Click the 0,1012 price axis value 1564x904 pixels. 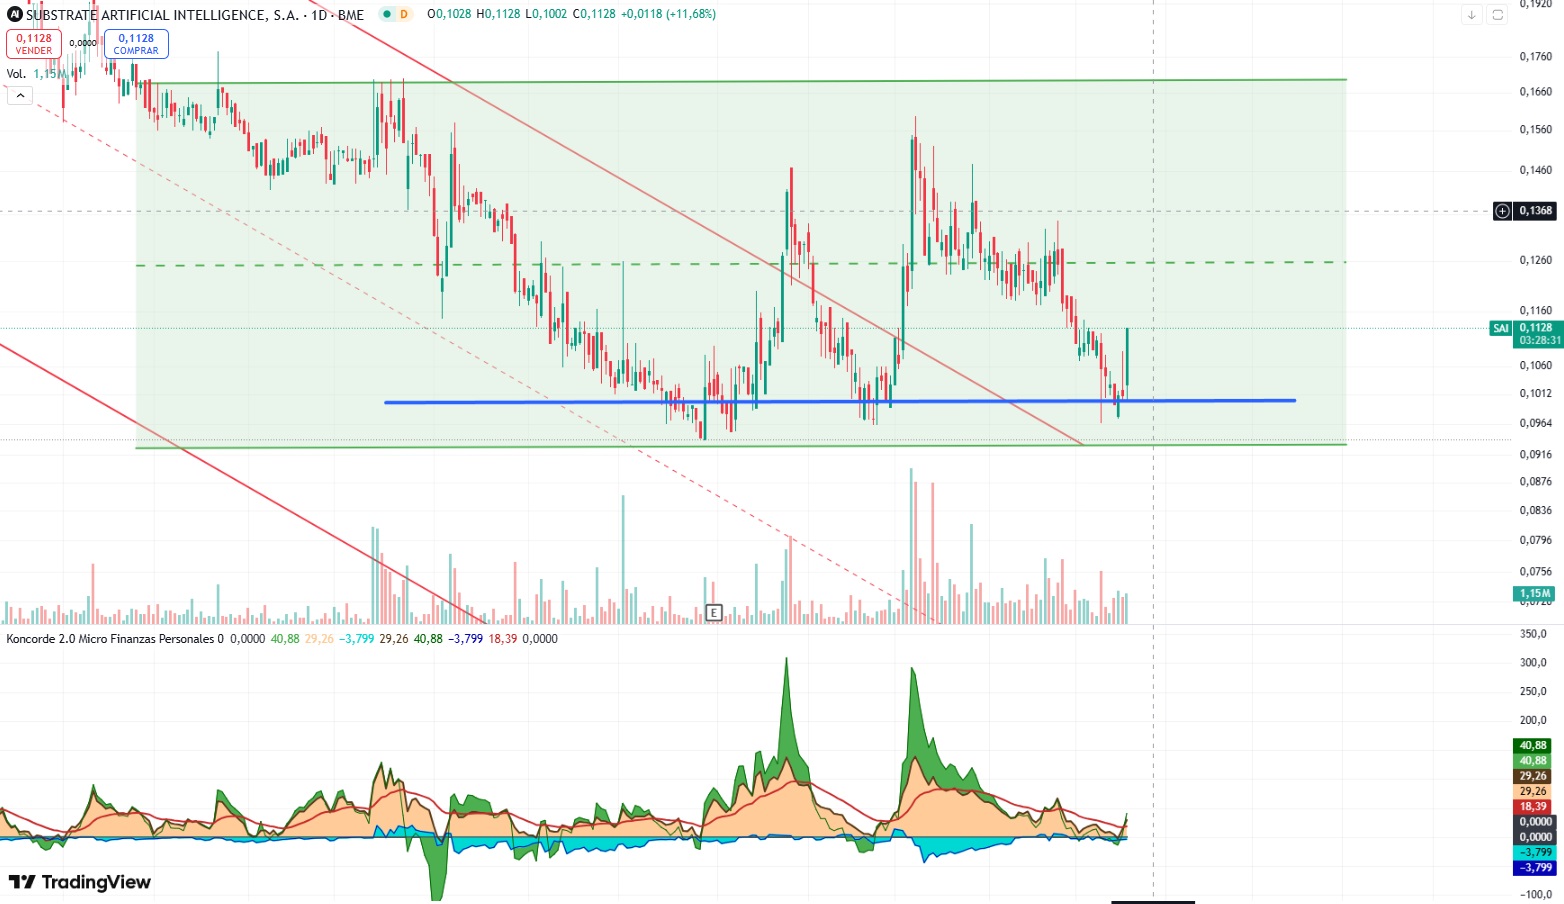pyautogui.click(x=1536, y=393)
